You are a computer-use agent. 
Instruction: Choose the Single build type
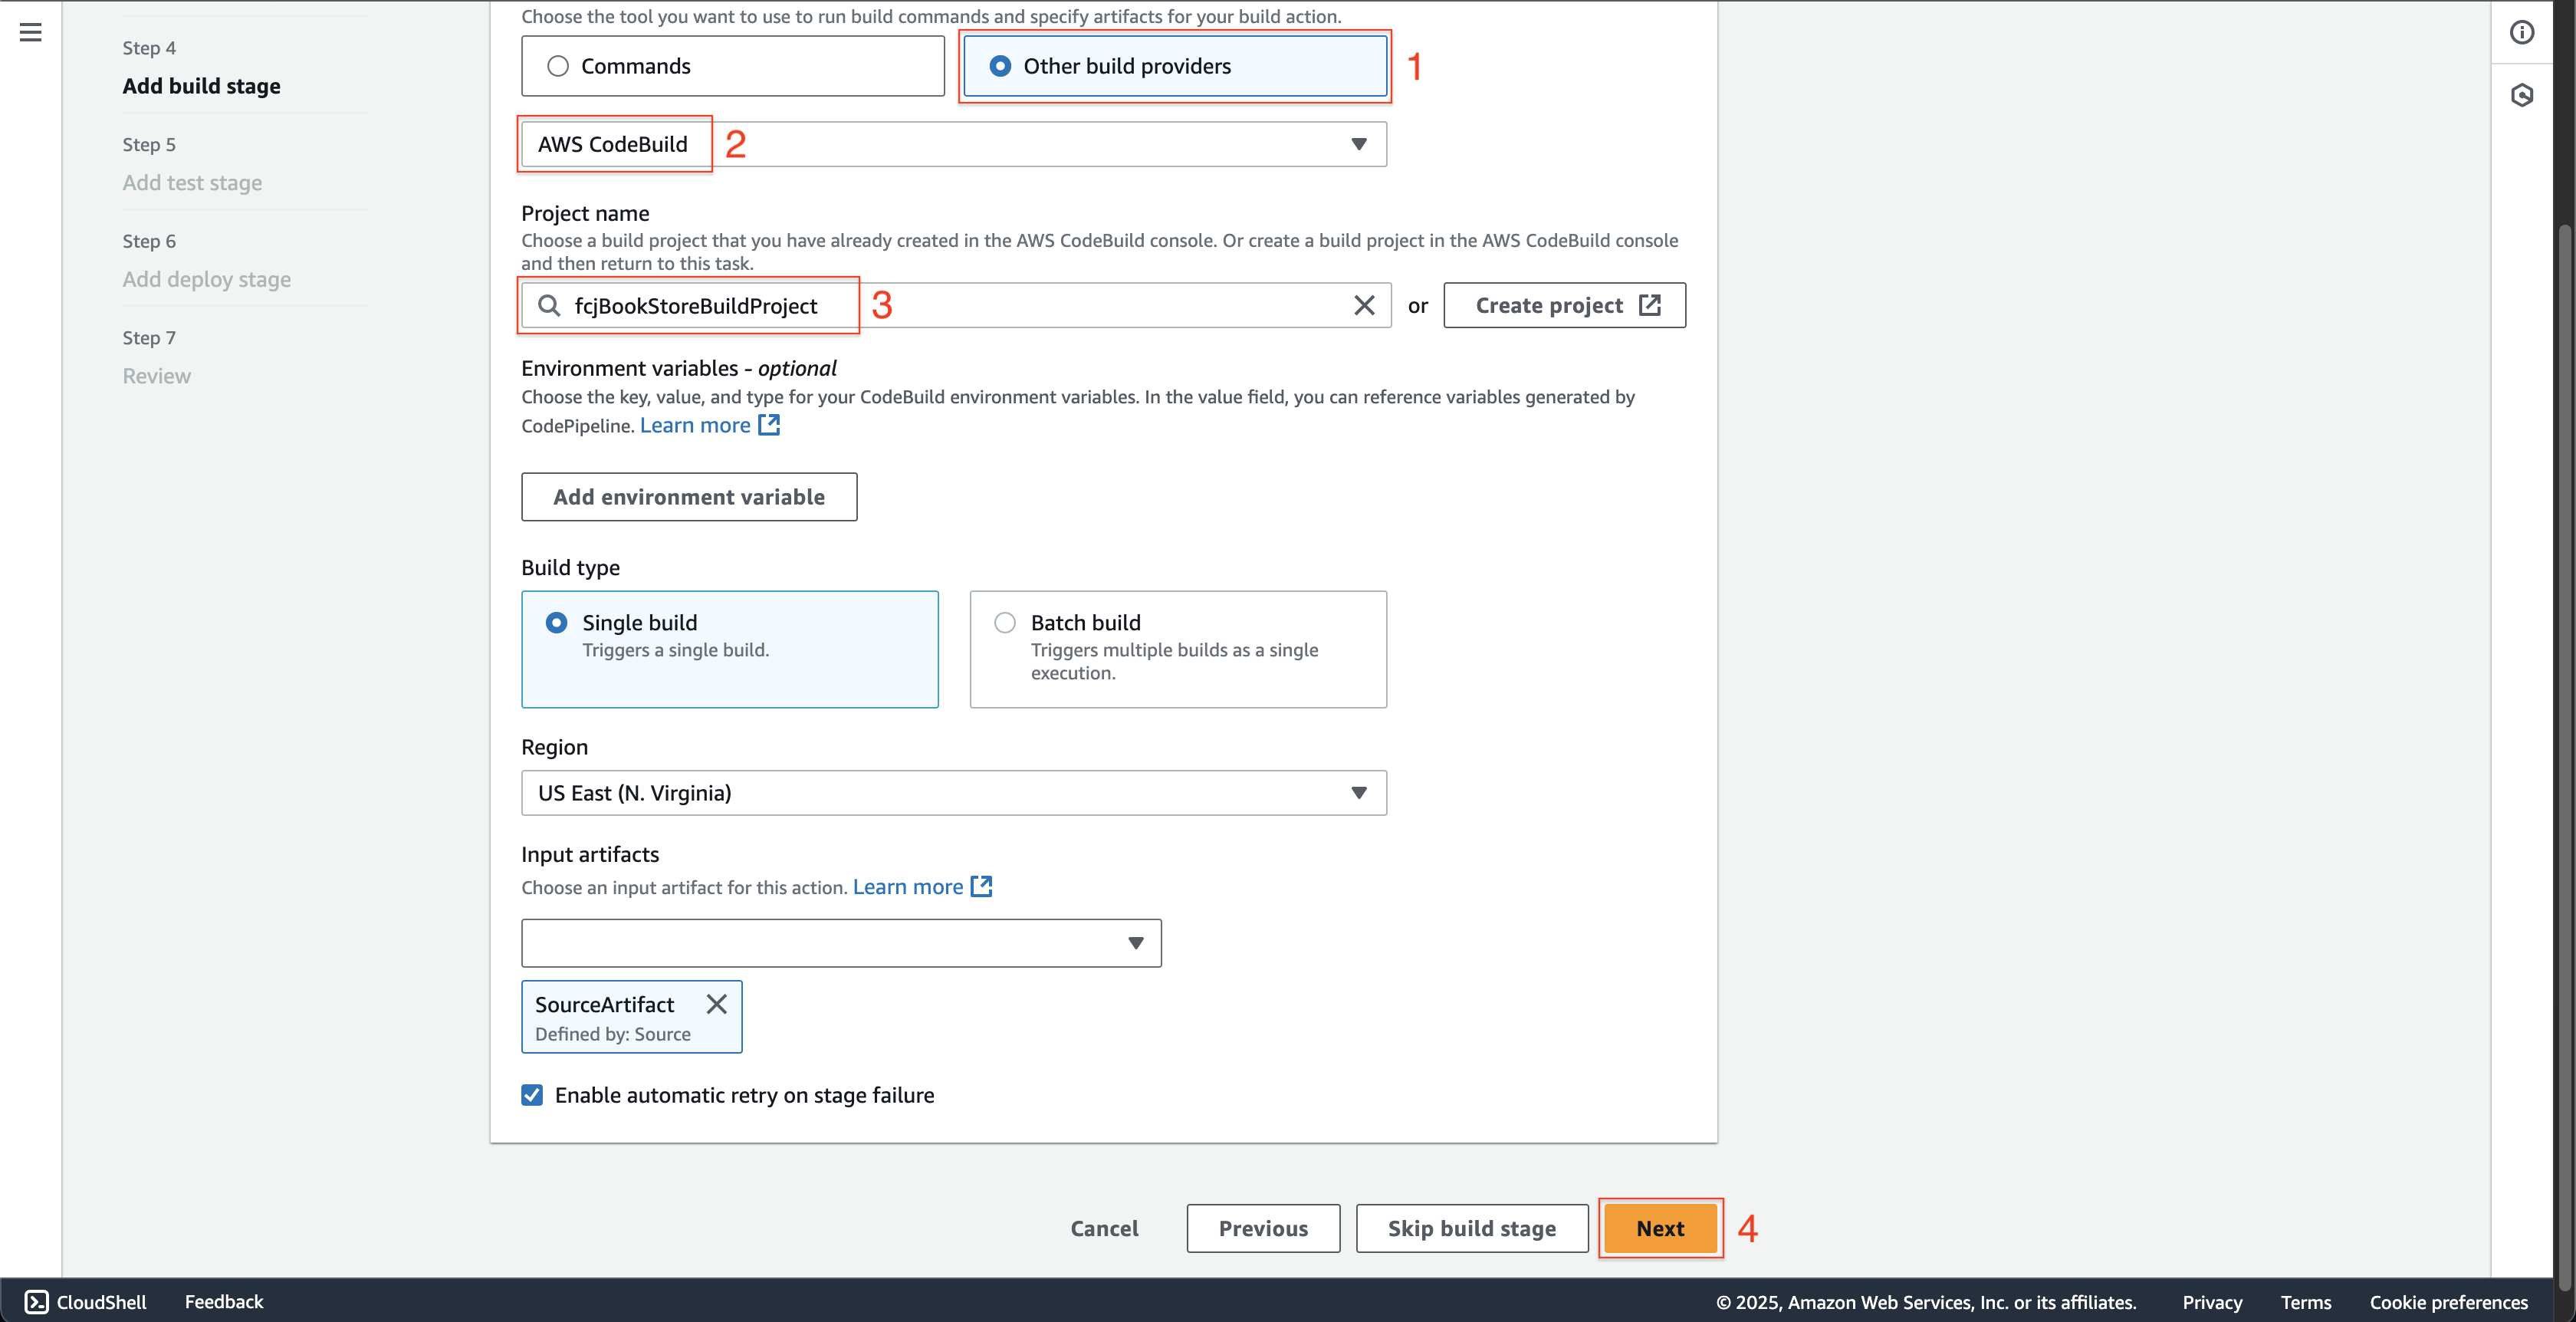point(730,649)
